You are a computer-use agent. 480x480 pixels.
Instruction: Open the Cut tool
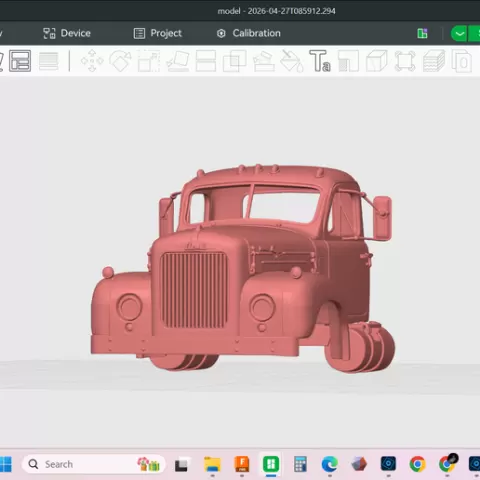point(206,61)
